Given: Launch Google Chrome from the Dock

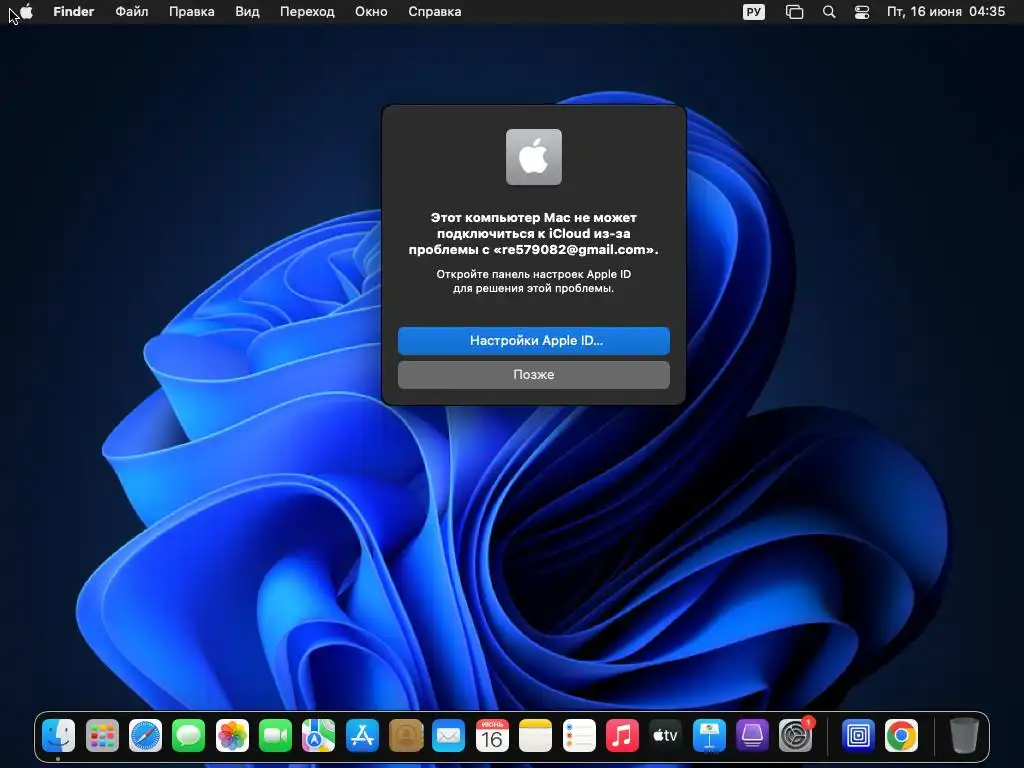Looking at the screenshot, I should (x=901, y=735).
